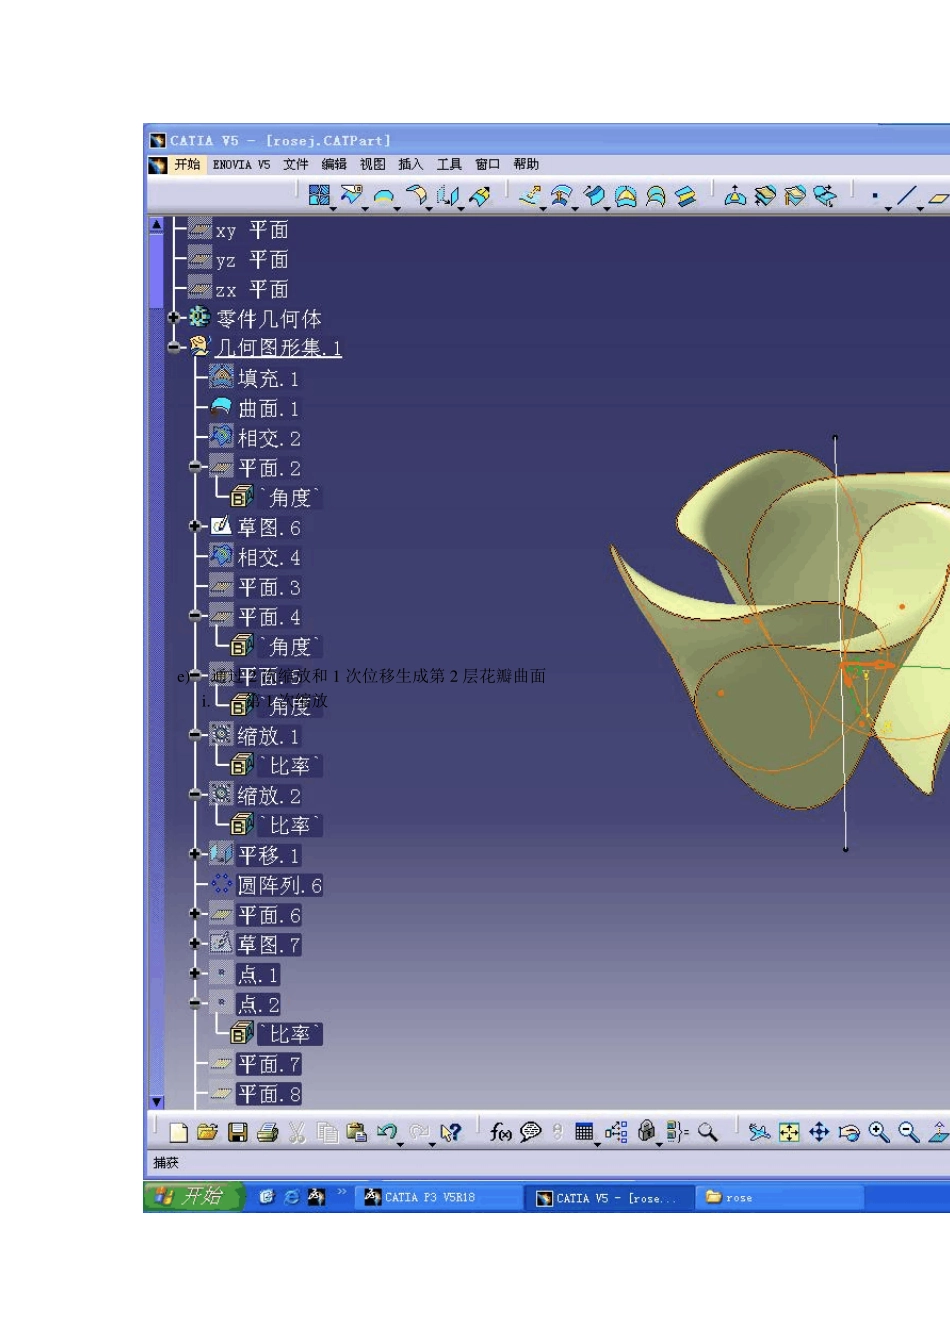Click the Save floppy disk icon
Viewport: 950px width, 1344px height.
(x=237, y=1132)
